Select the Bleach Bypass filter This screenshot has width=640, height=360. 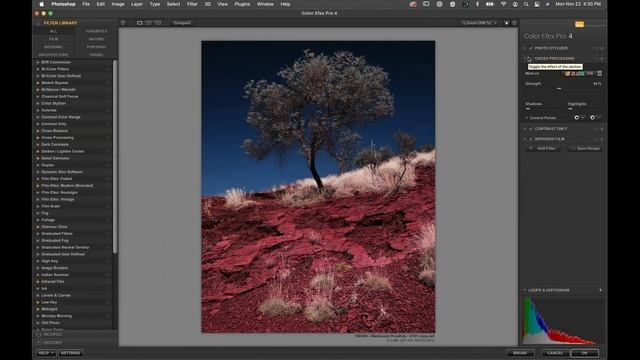[55, 83]
